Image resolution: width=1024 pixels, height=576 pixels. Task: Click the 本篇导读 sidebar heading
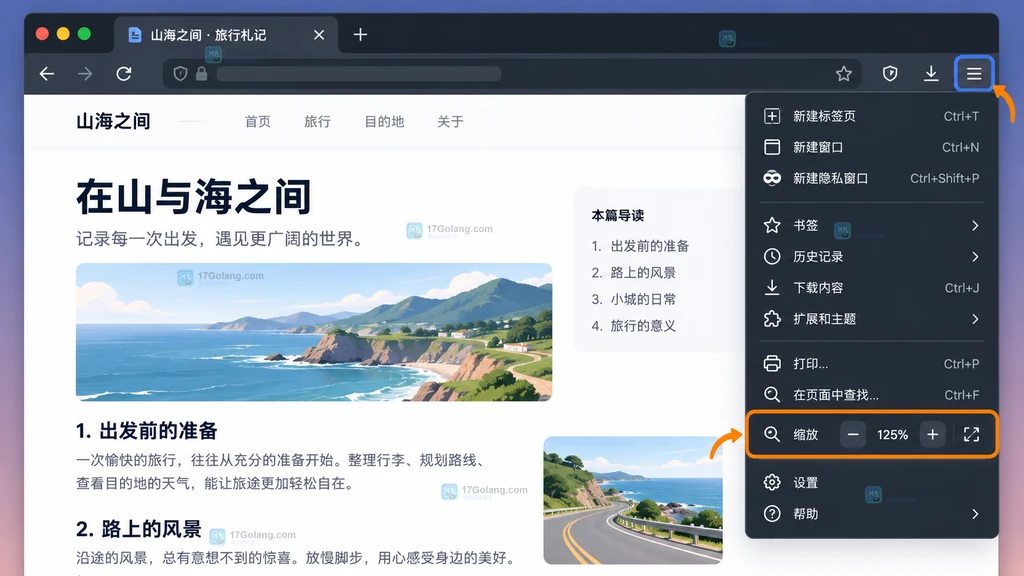(618, 216)
